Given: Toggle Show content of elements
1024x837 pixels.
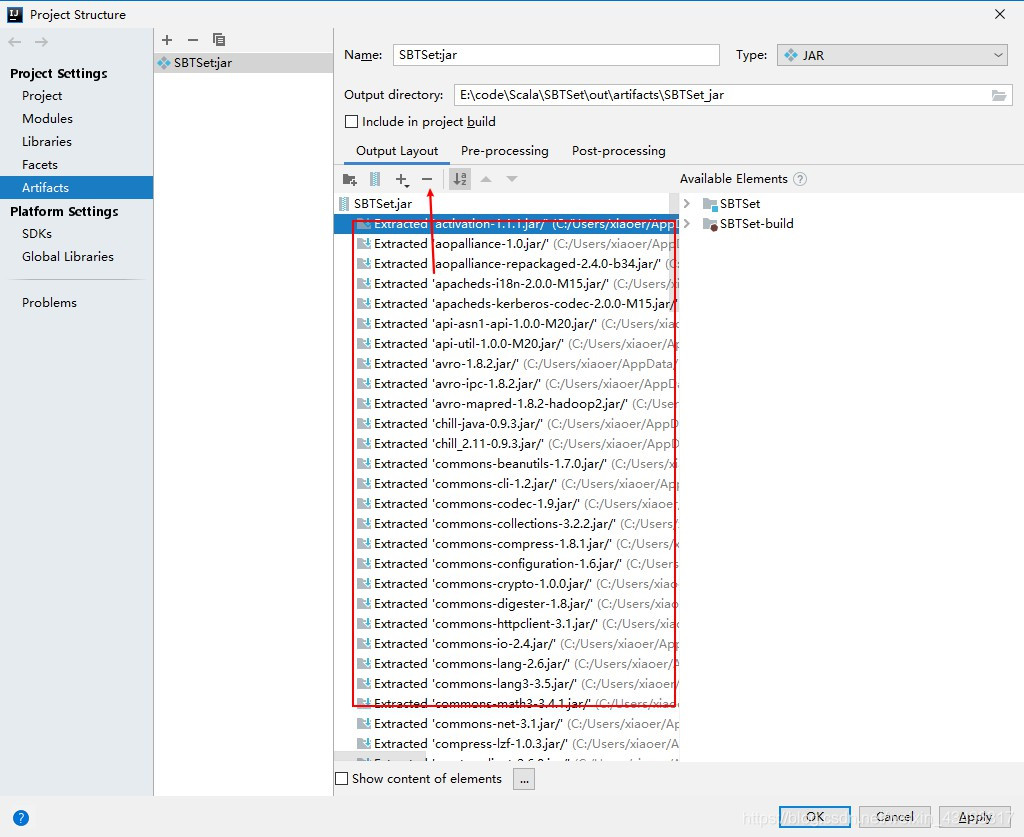Looking at the screenshot, I should [342, 778].
